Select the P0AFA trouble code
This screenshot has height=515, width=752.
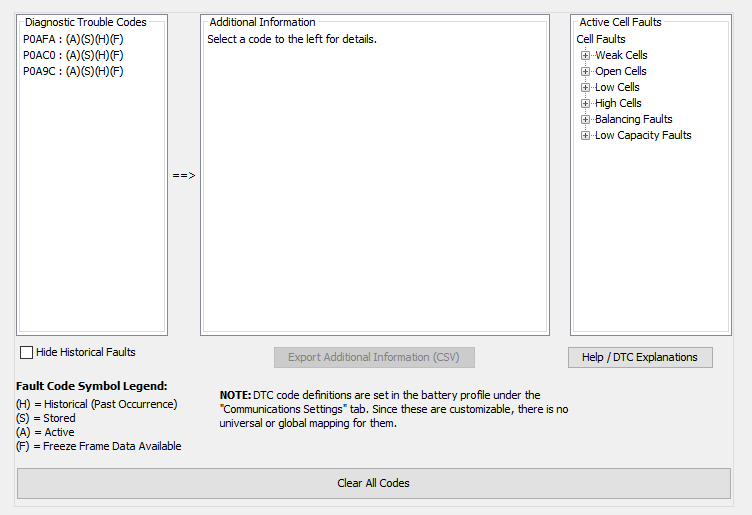coord(73,39)
